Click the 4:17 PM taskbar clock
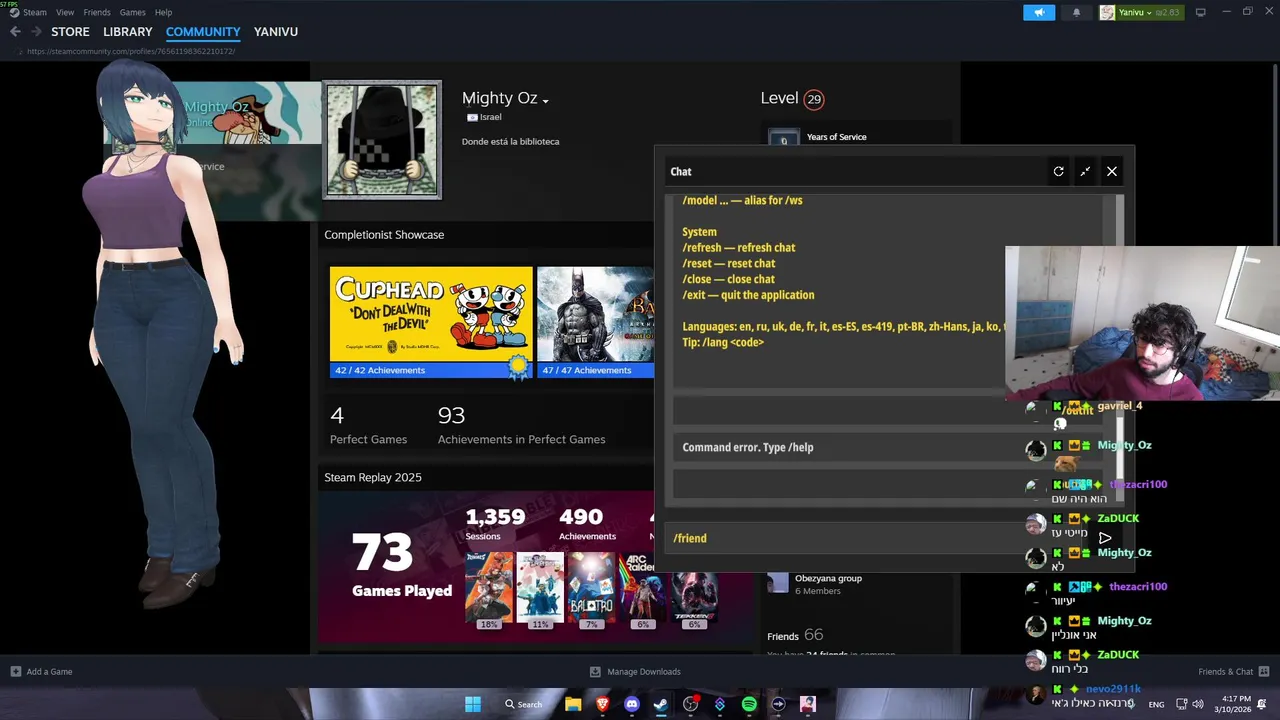This screenshot has width=1280, height=720. 1236,698
